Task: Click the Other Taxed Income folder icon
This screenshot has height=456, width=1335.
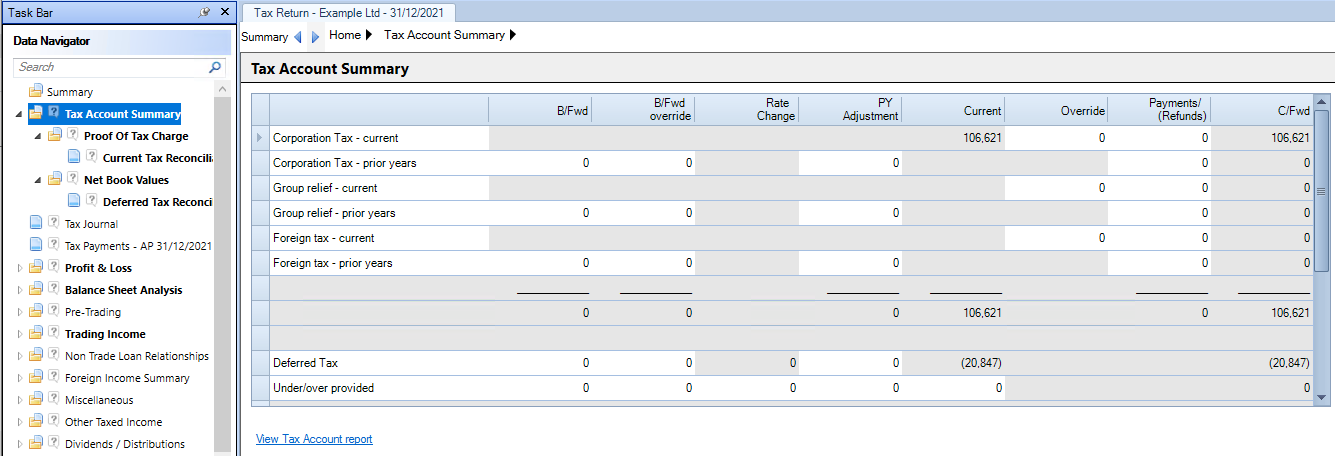Action: pos(36,421)
